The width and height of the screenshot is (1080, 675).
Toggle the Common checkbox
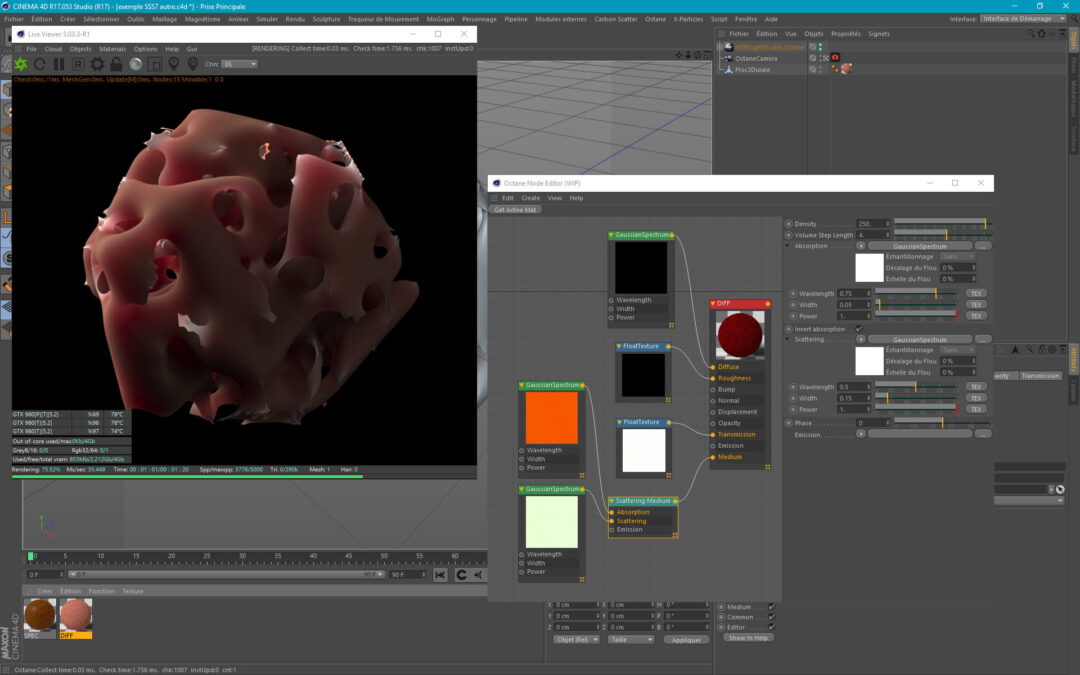click(771, 617)
